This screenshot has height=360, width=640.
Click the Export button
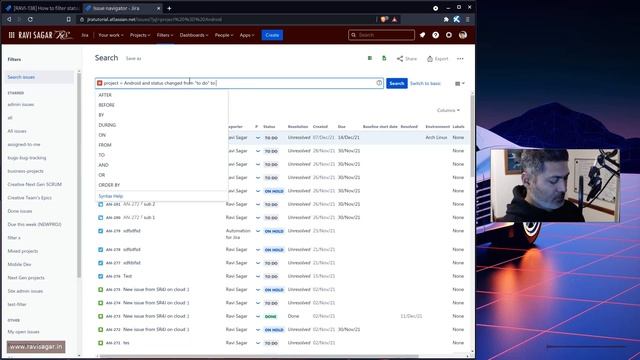point(438,59)
